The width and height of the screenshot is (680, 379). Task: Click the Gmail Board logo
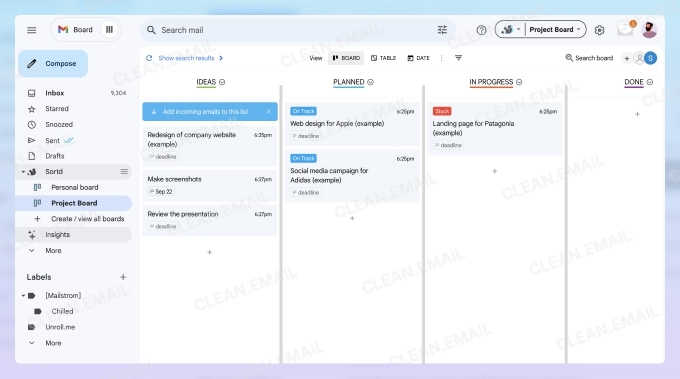pos(75,29)
